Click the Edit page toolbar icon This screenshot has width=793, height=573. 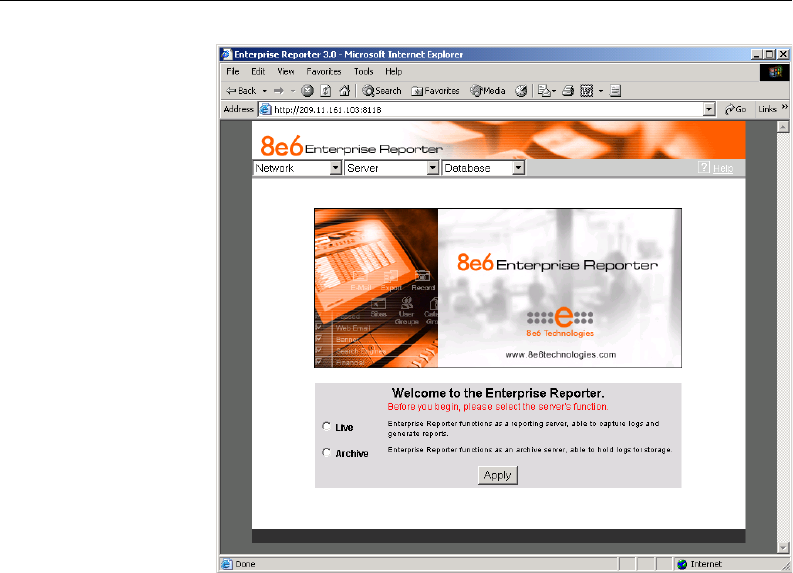click(x=587, y=91)
